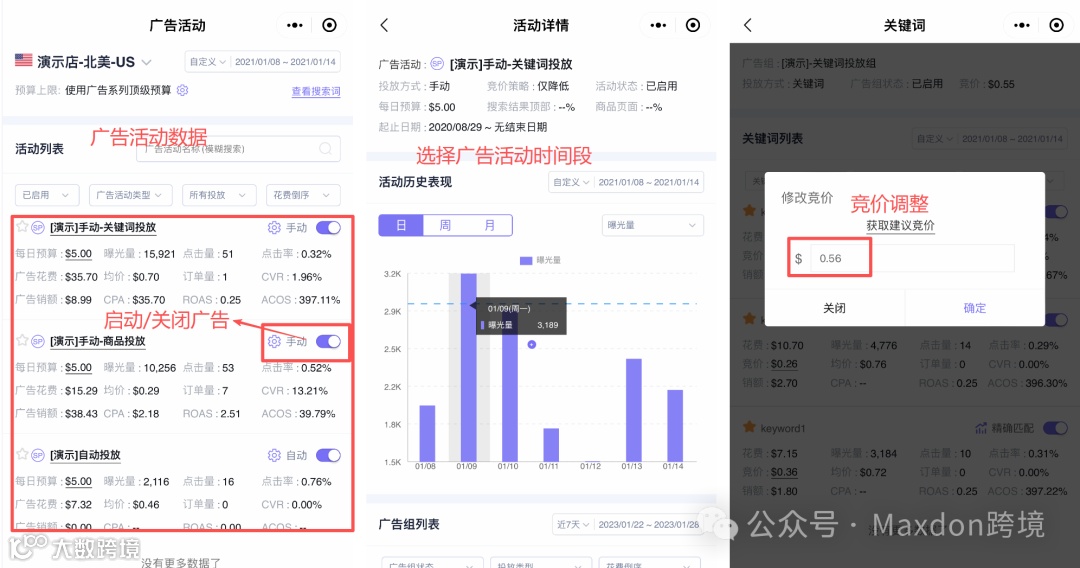Click 01/08 bar in exposure chart
The image size is (1080, 568).
tap(427, 433)
